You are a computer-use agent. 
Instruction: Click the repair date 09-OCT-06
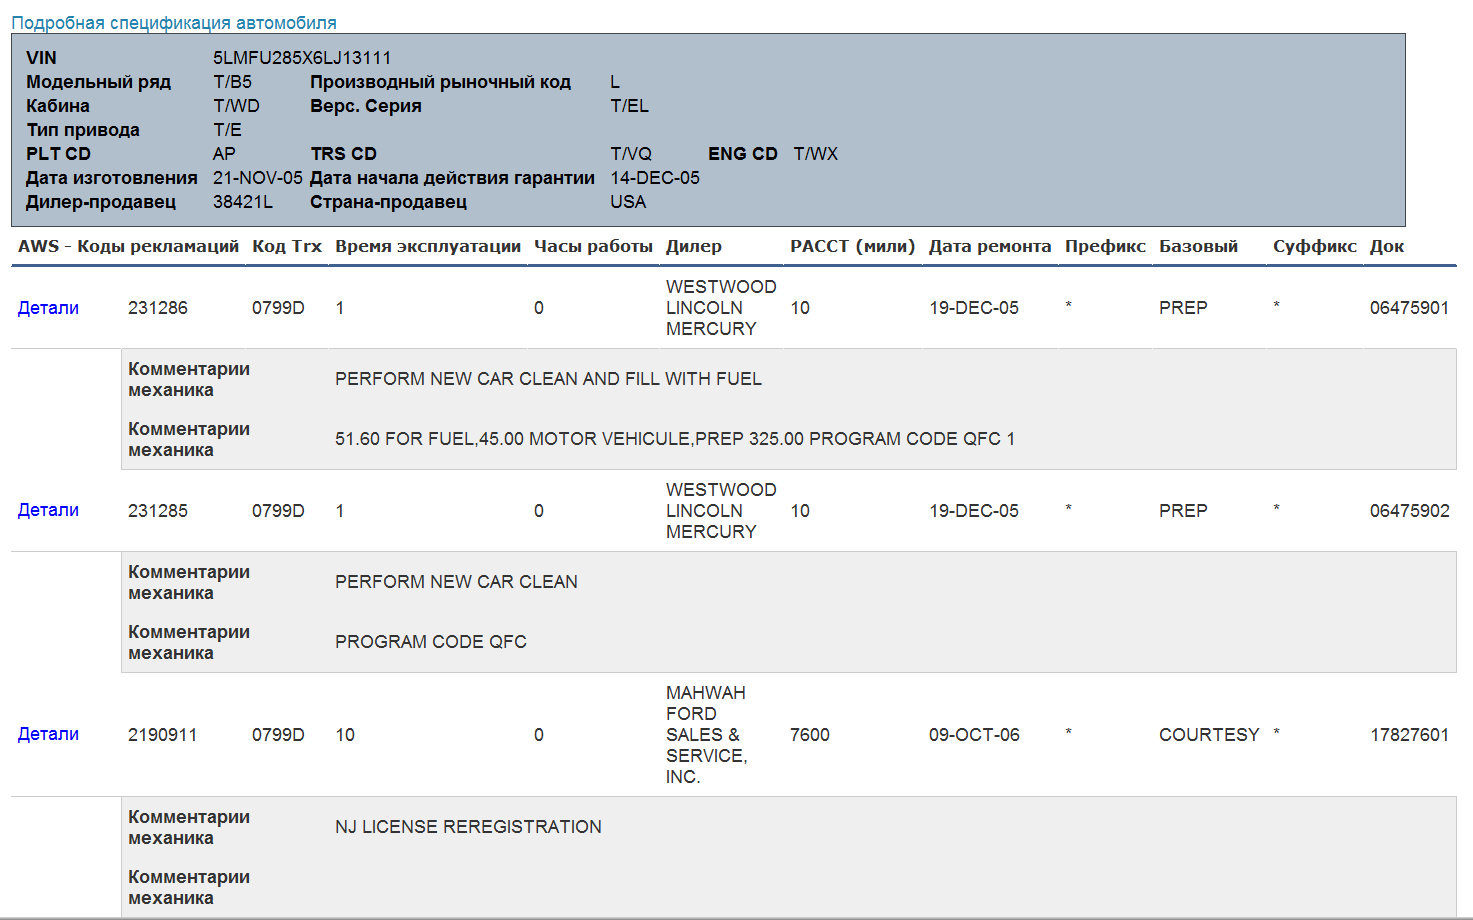coord(973,735)
